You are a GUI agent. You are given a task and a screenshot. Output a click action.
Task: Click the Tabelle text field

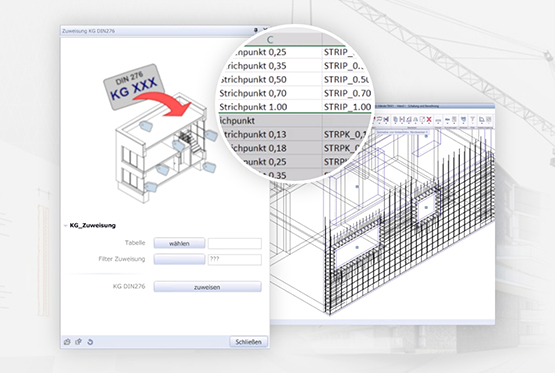[235, 243]
